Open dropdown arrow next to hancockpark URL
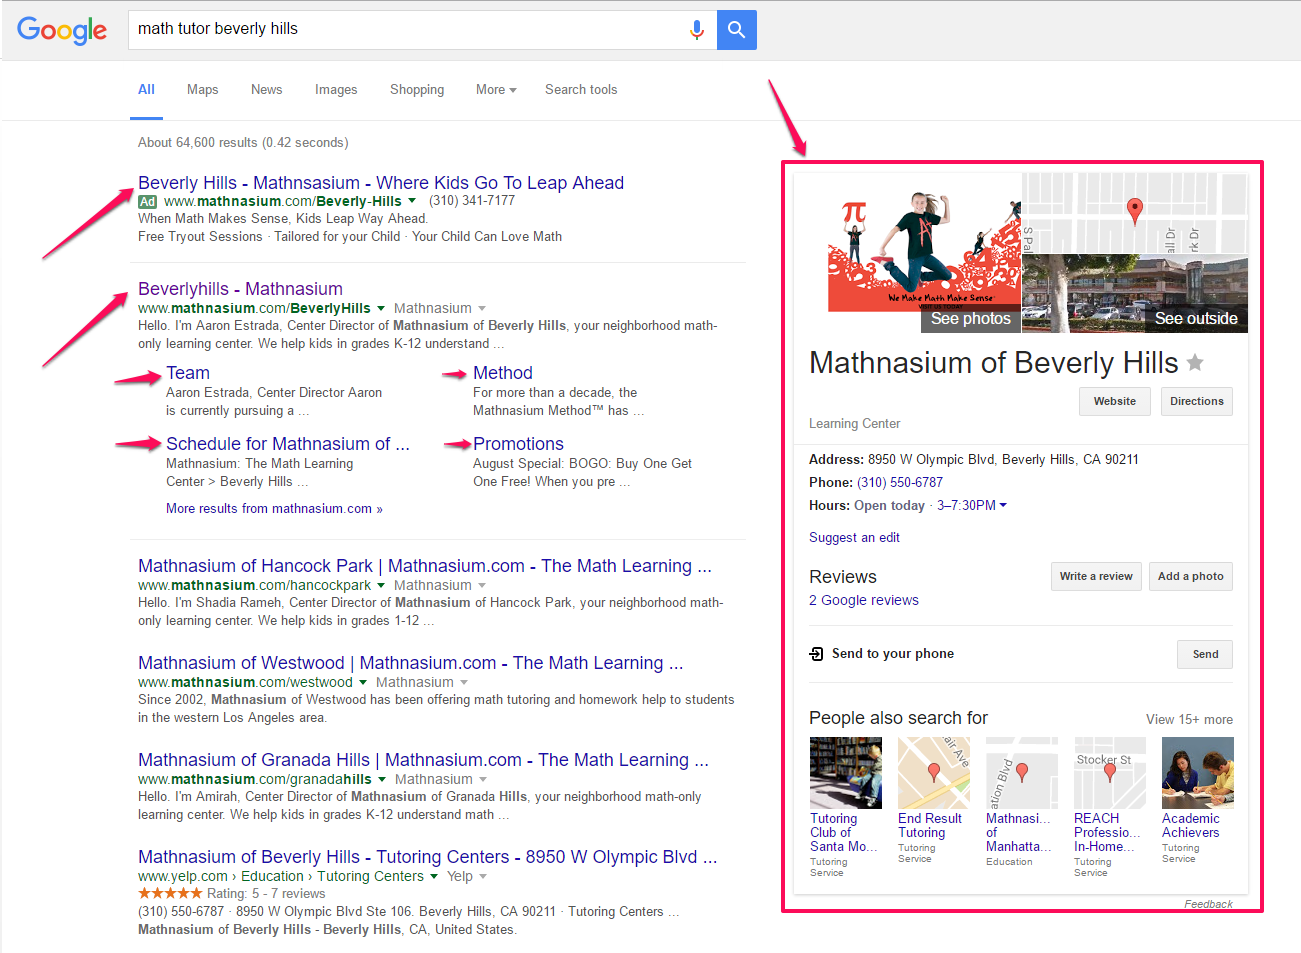The image size is (1301, 953). click(x=381, y=585)
